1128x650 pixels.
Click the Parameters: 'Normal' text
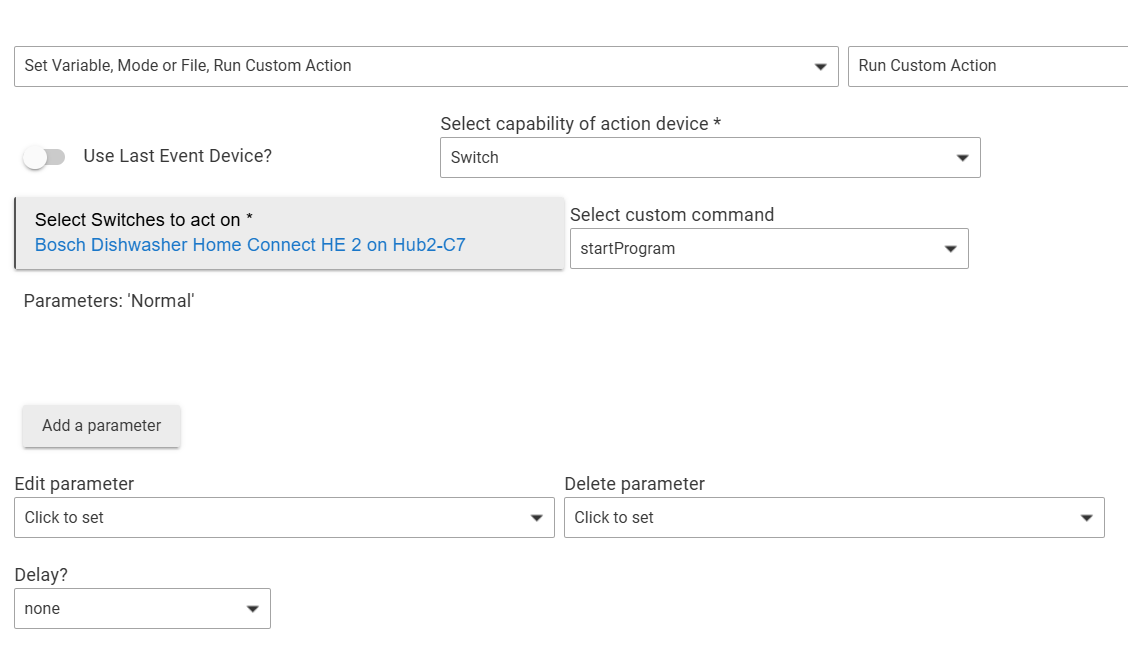click(109, 301)
